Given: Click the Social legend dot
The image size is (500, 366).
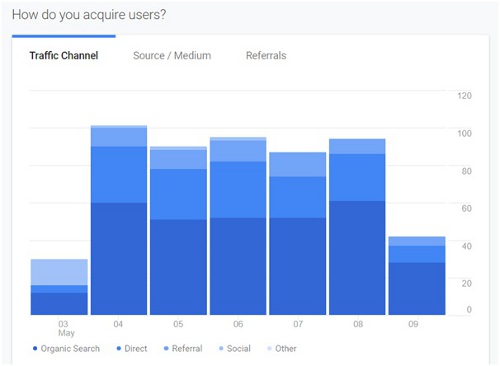Looking at the screenshot, I should pyautogui.click(x=221, y=348).
